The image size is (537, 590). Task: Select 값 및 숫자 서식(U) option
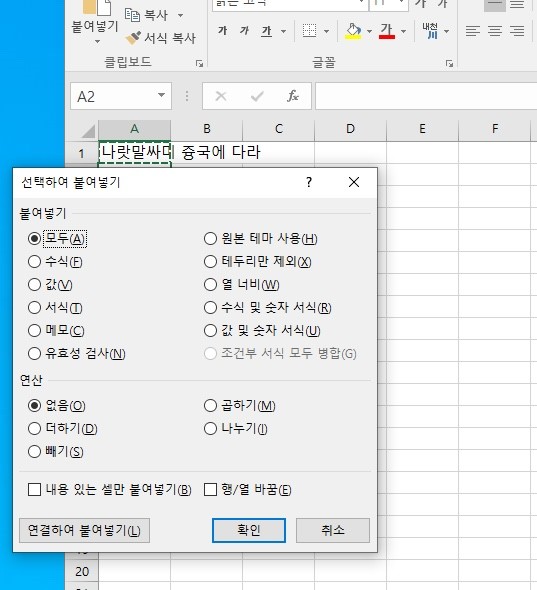tap(262, 331)
